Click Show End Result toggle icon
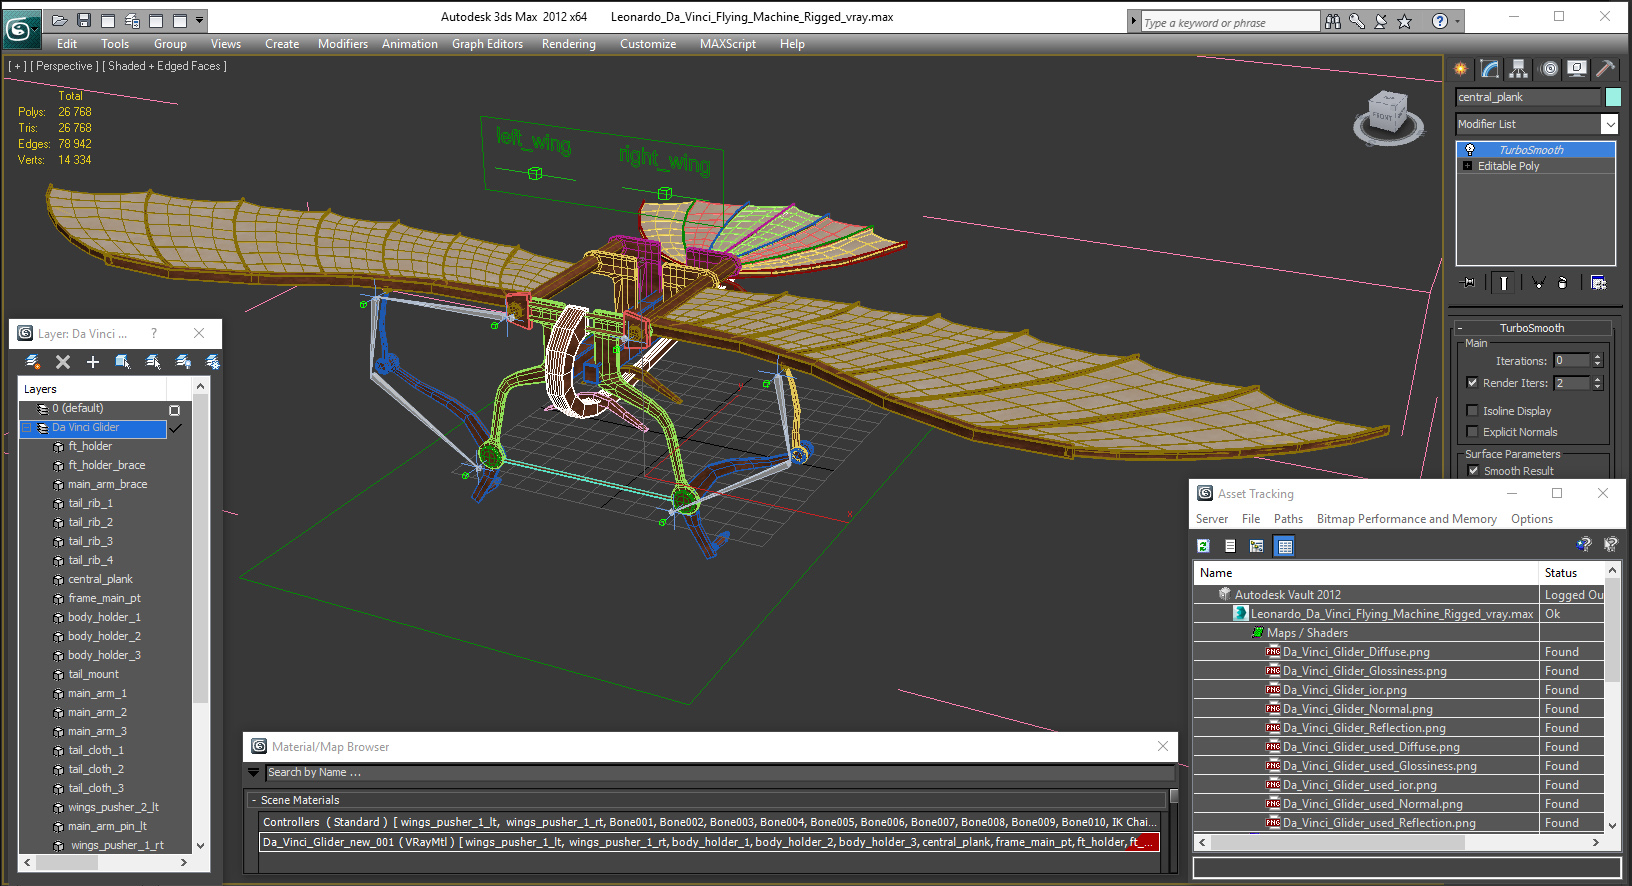This screenshot has width=1632, height=886. point(1503,283)
